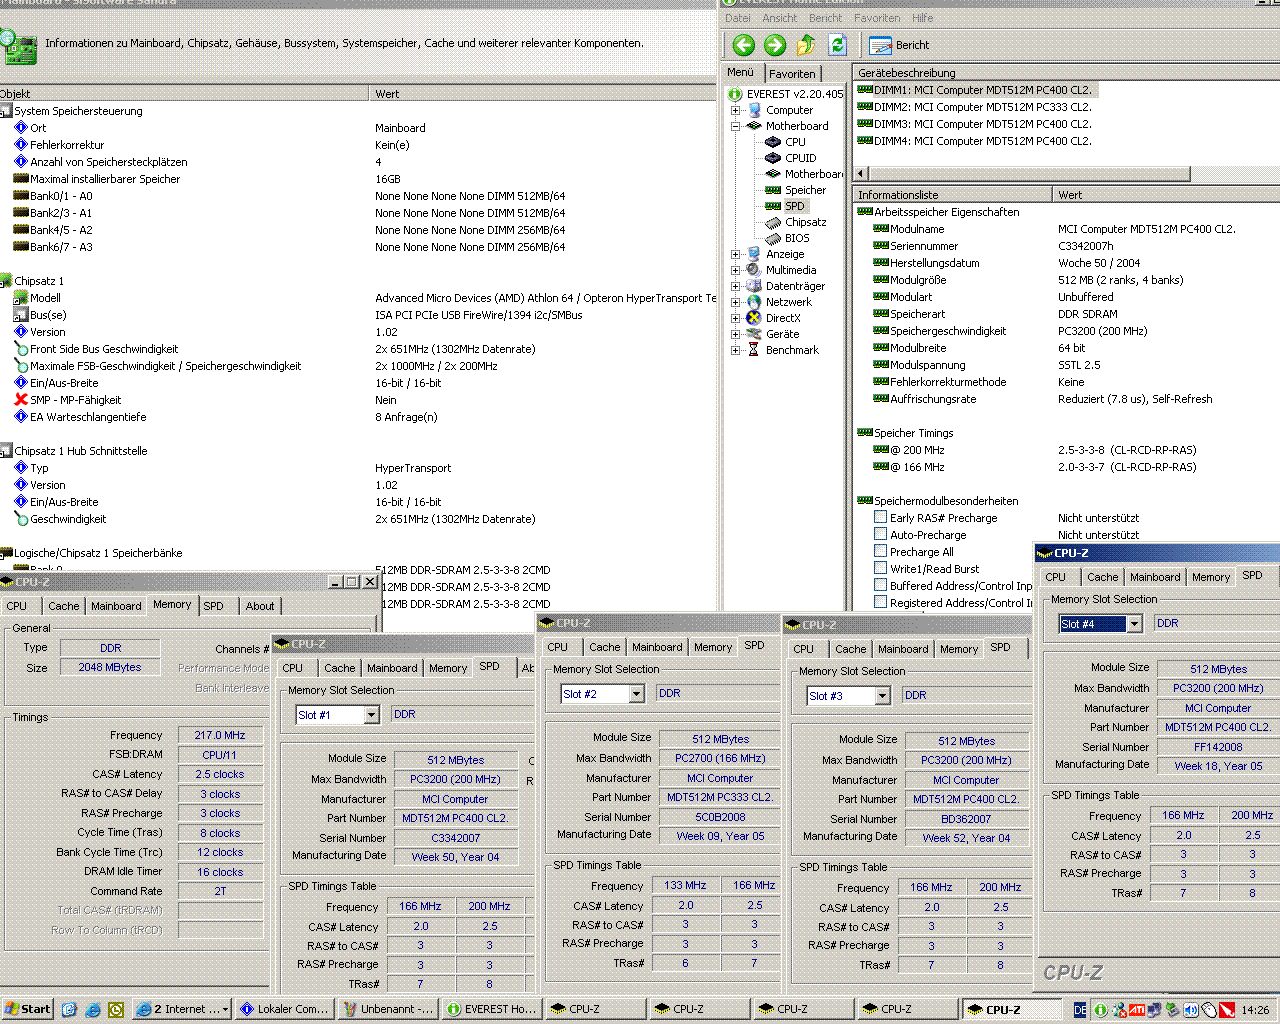1280x1024 pixels.
Task: Tick the Auto-Precharge checkbox
Action: tap(880, 535)
